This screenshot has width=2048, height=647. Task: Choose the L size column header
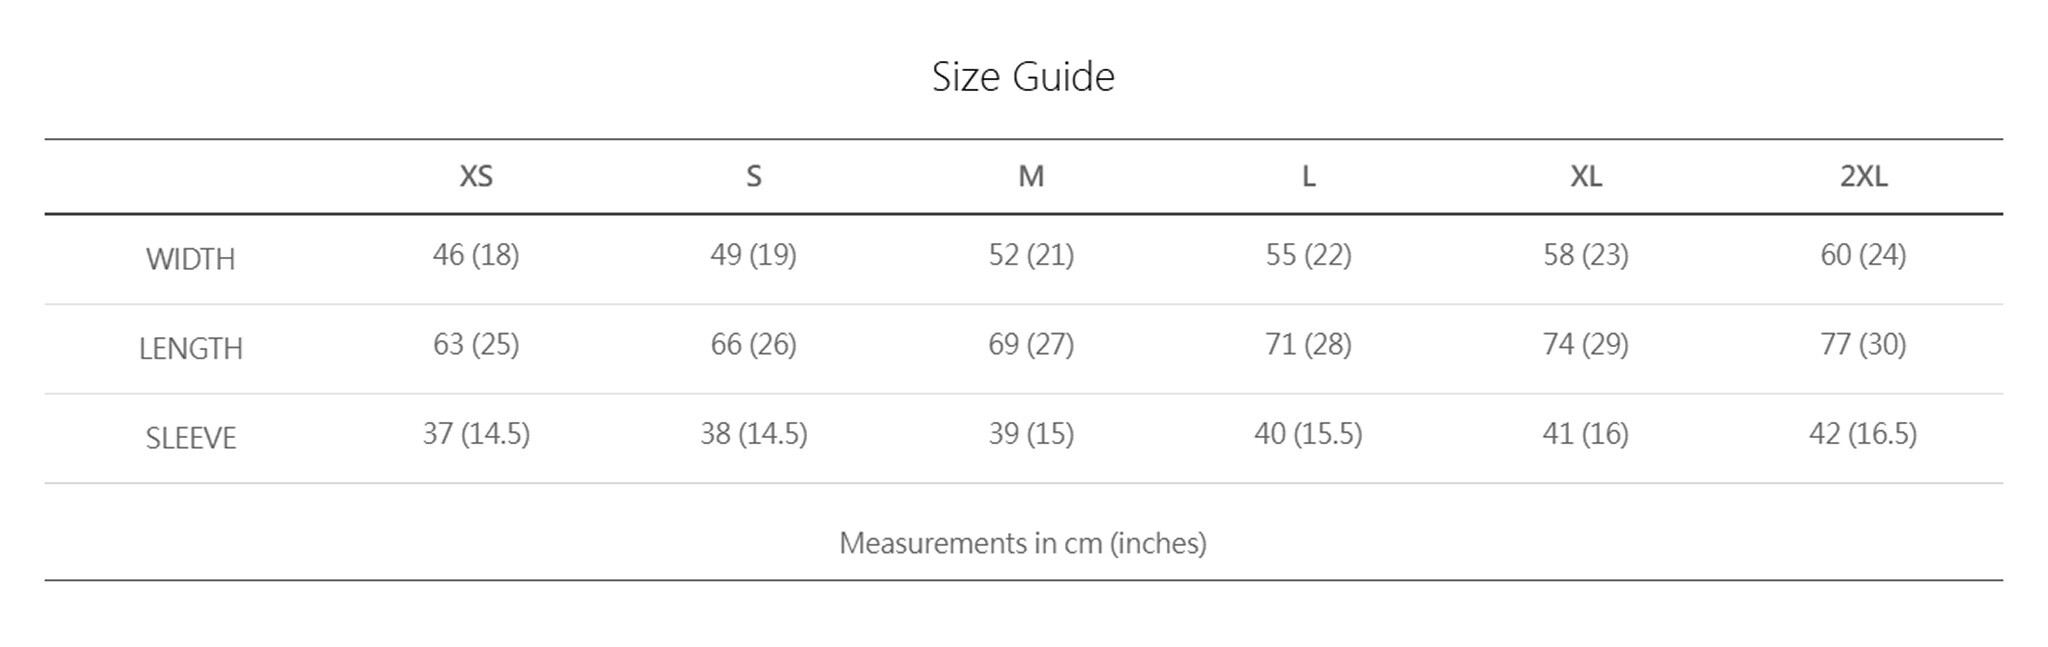click(1308, 176)
